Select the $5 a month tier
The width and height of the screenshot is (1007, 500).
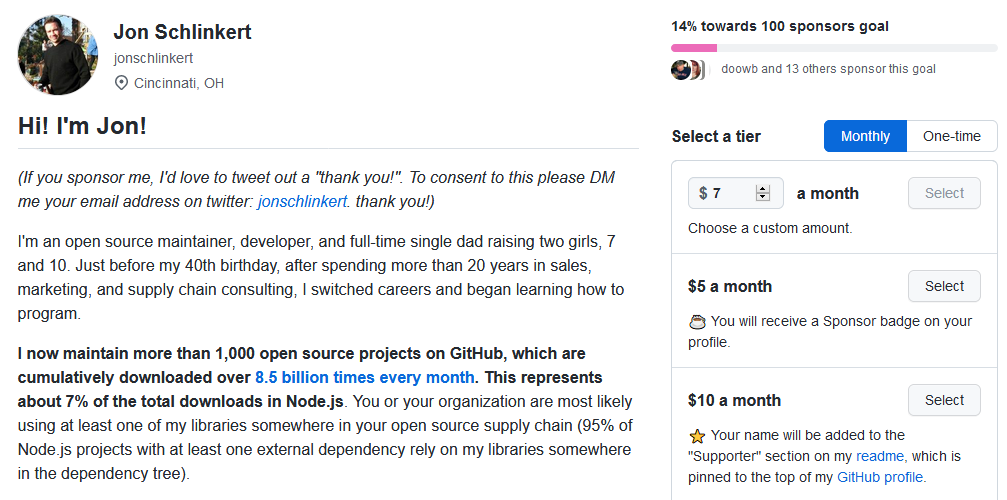(x=944, y=286)
